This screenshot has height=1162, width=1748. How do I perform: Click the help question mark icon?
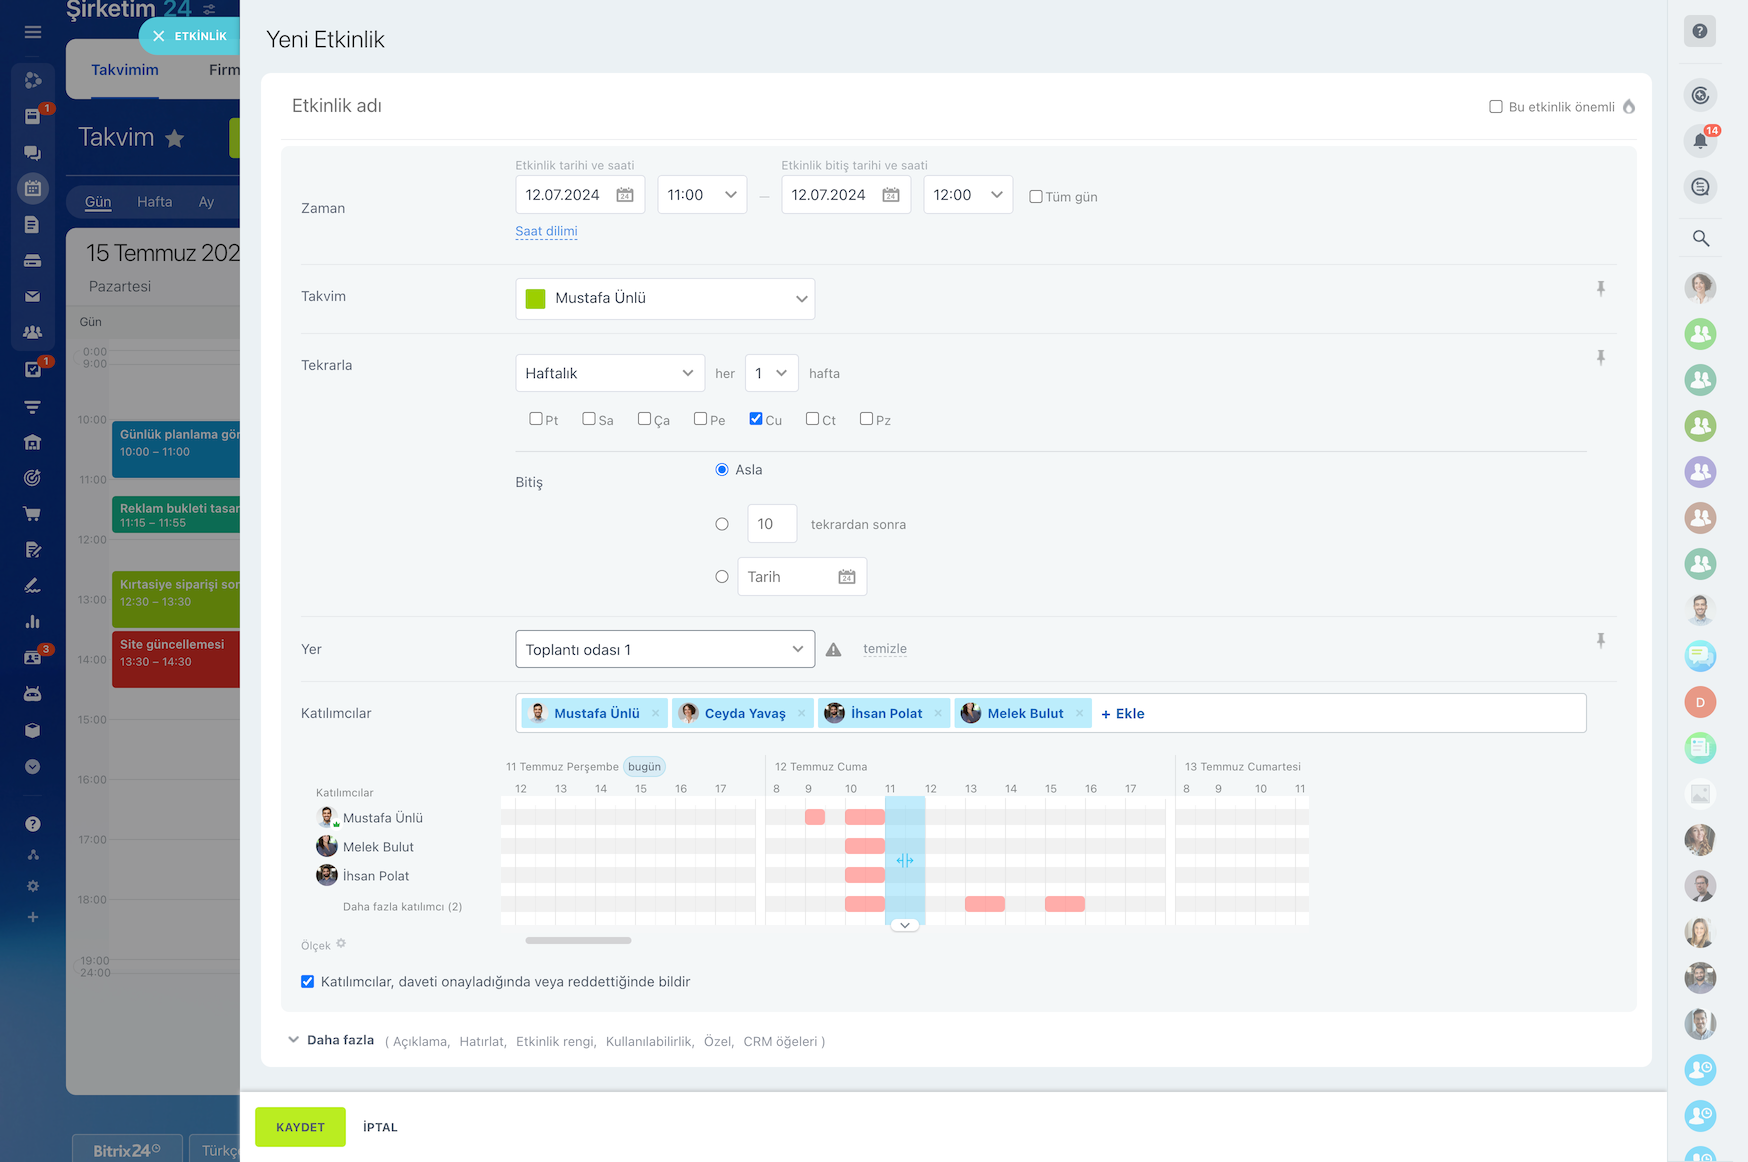pyautogui.click(x=1700, y=31)
